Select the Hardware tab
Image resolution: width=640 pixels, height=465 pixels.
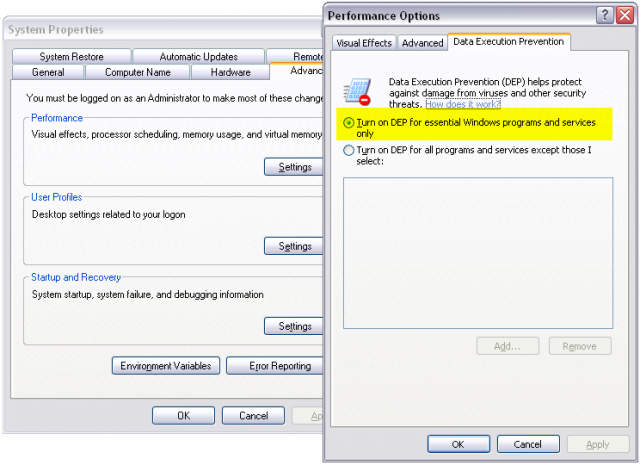click(x=231, y=72)
